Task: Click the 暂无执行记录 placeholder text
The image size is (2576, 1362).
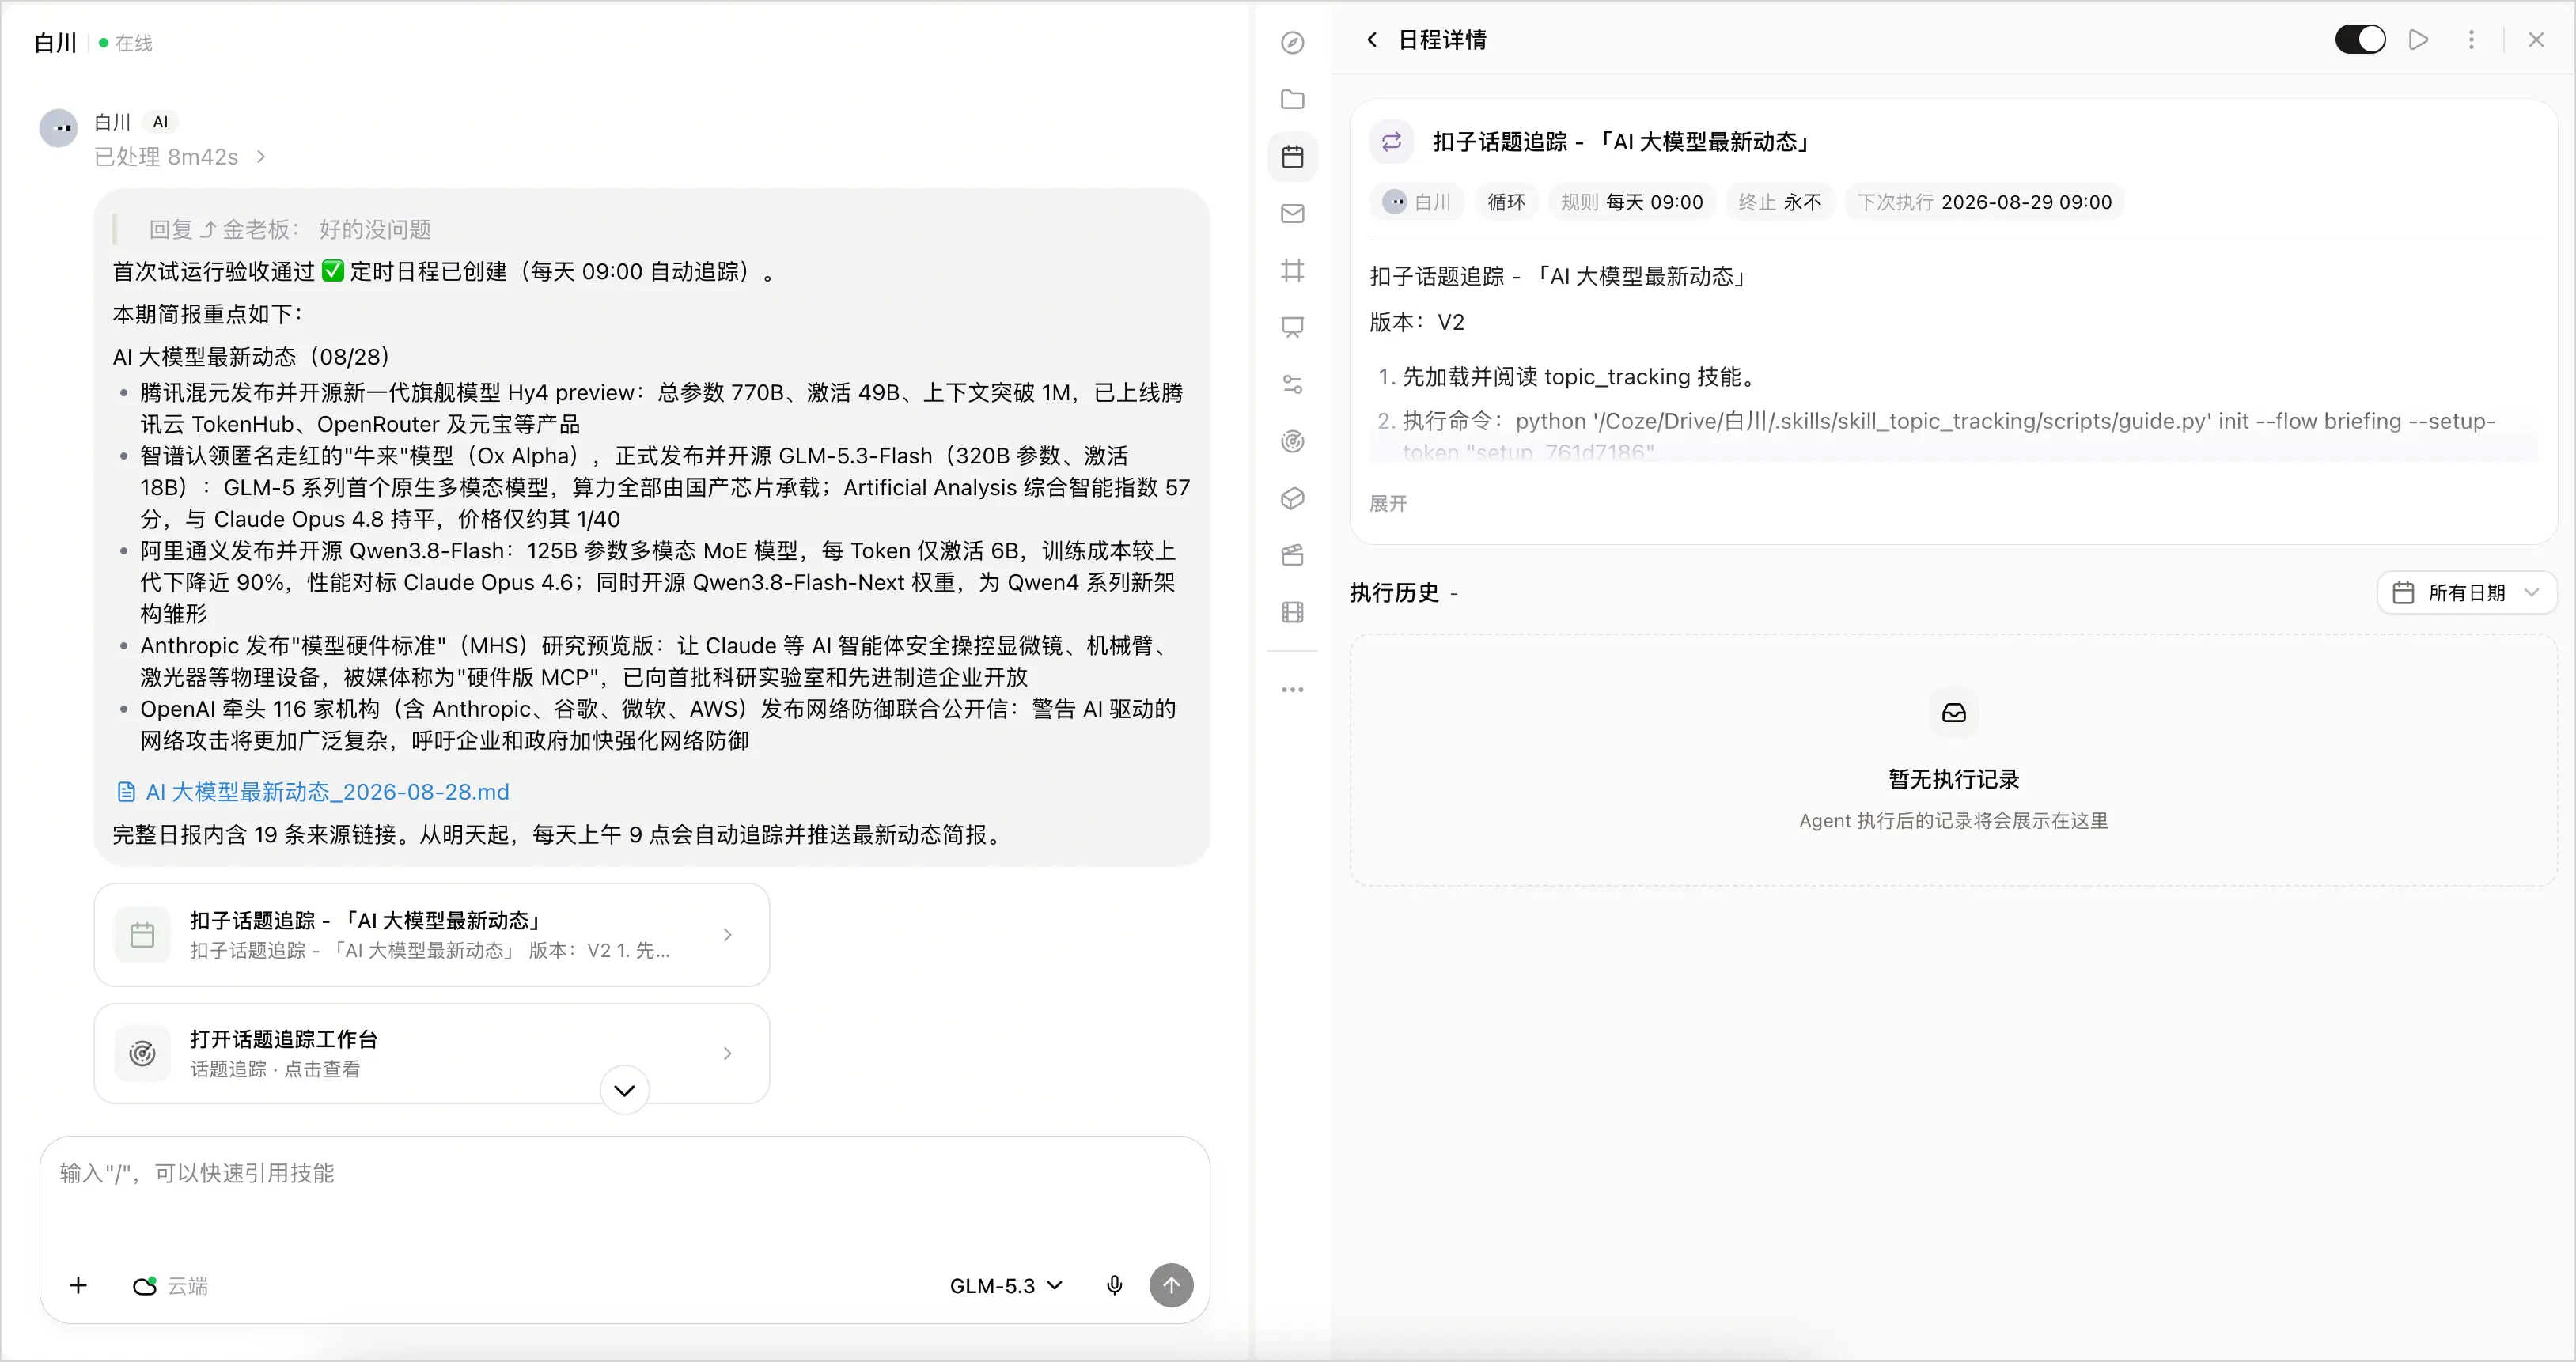Action: point(1953,779)
